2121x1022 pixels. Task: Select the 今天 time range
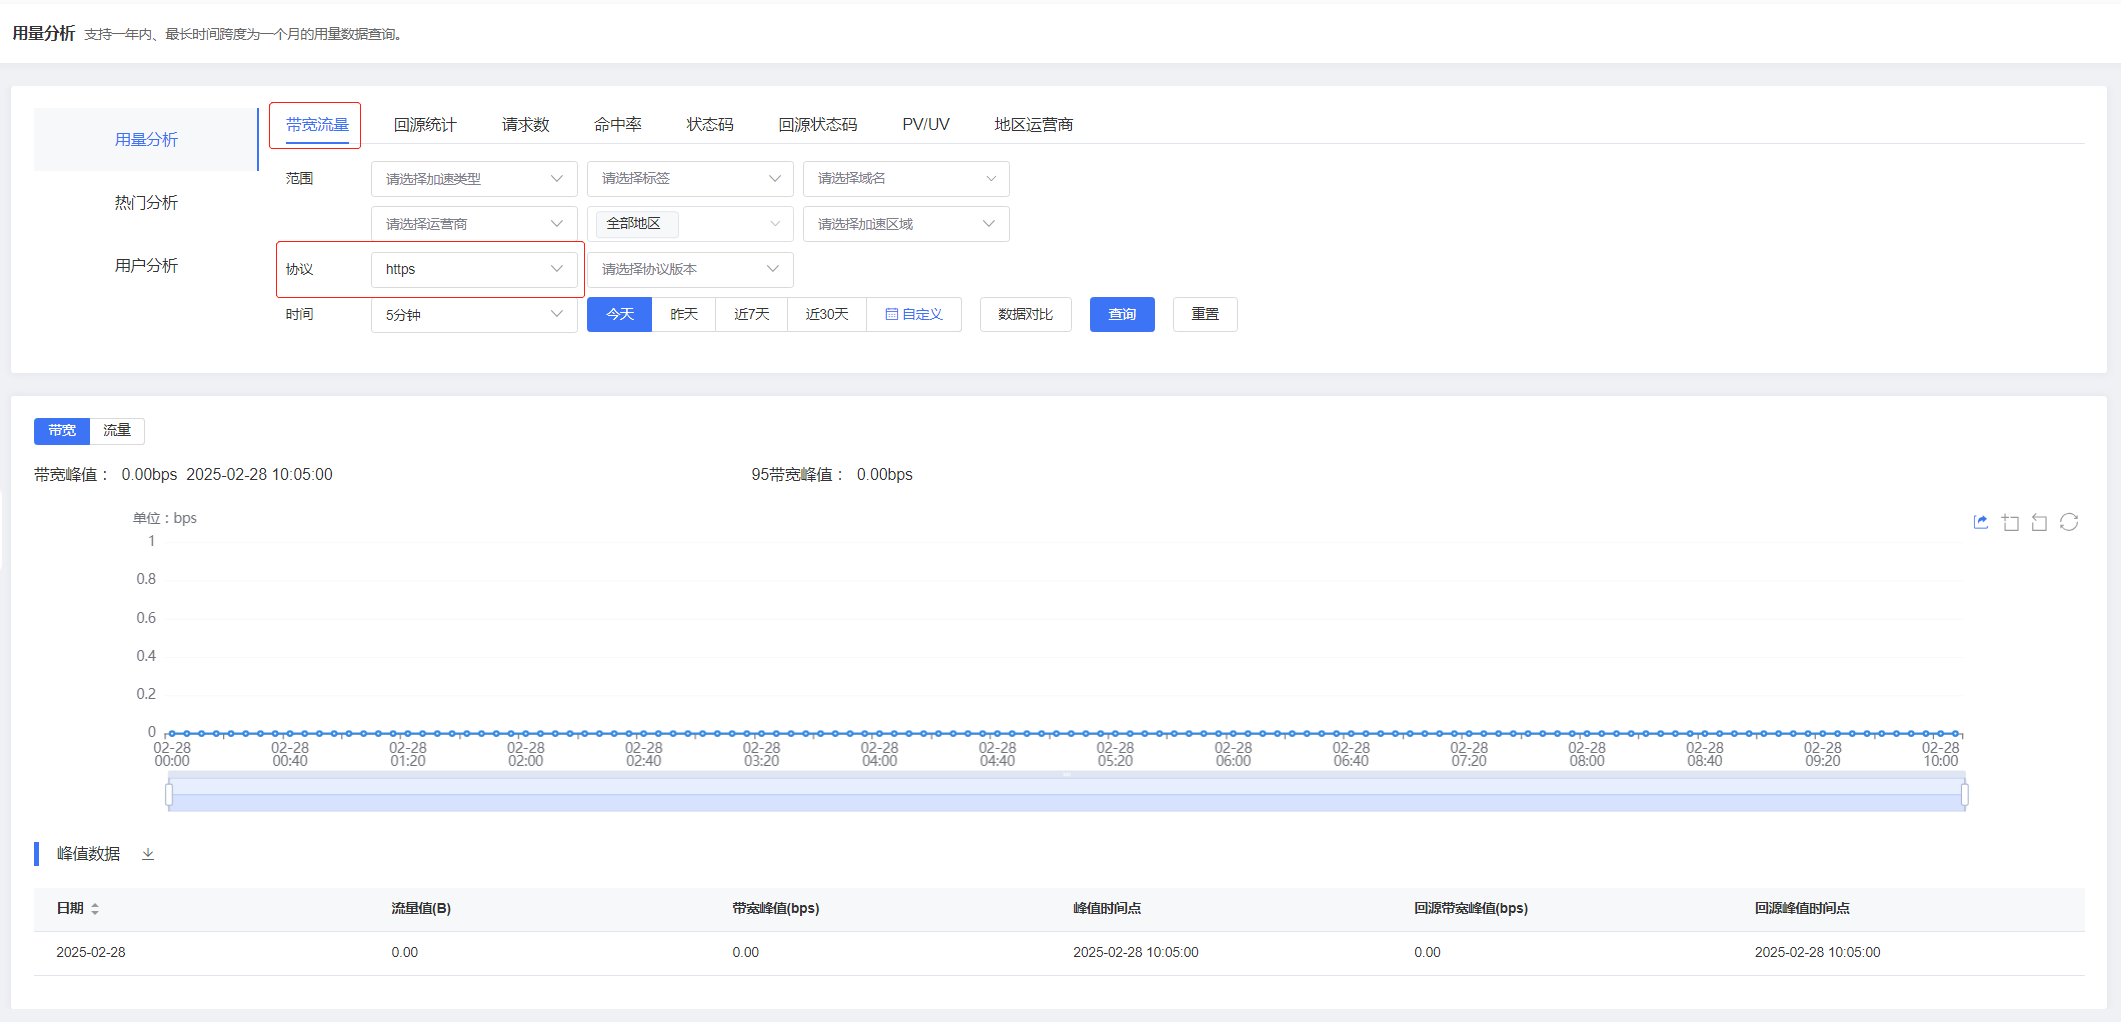click(x=620, y=314)
